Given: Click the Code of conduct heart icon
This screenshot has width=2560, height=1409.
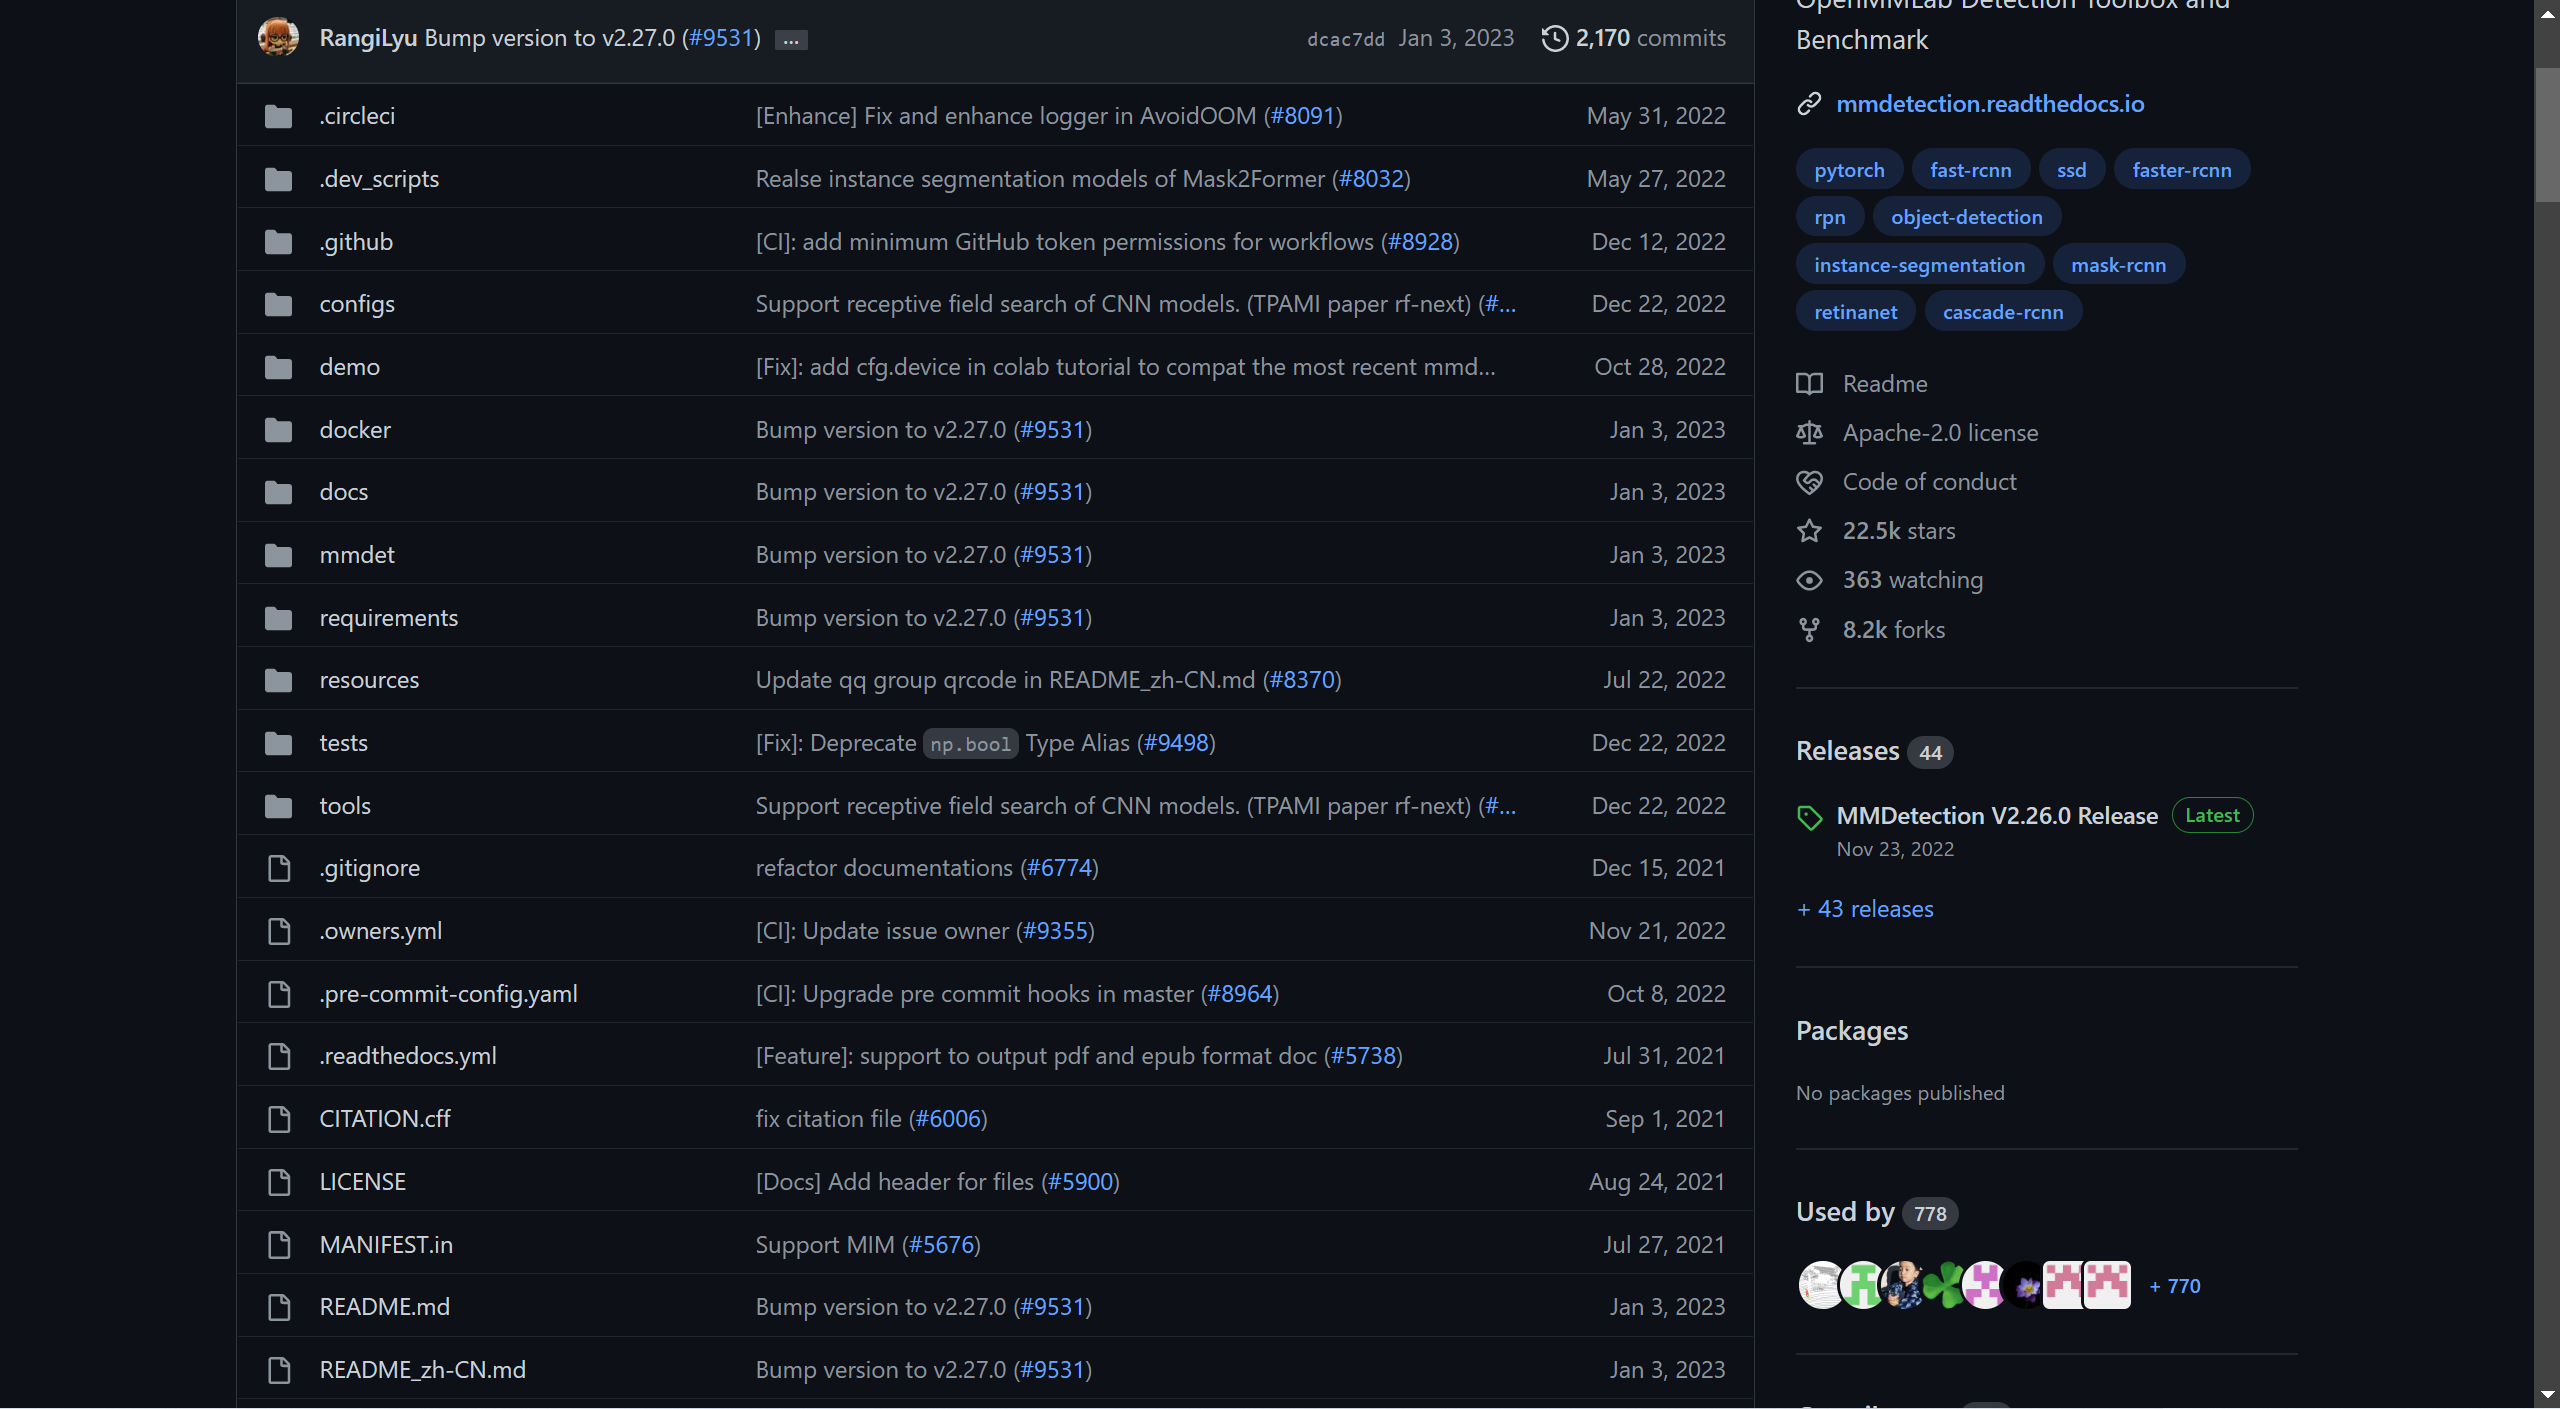Looking at the screenshot, I should 1809,482.
